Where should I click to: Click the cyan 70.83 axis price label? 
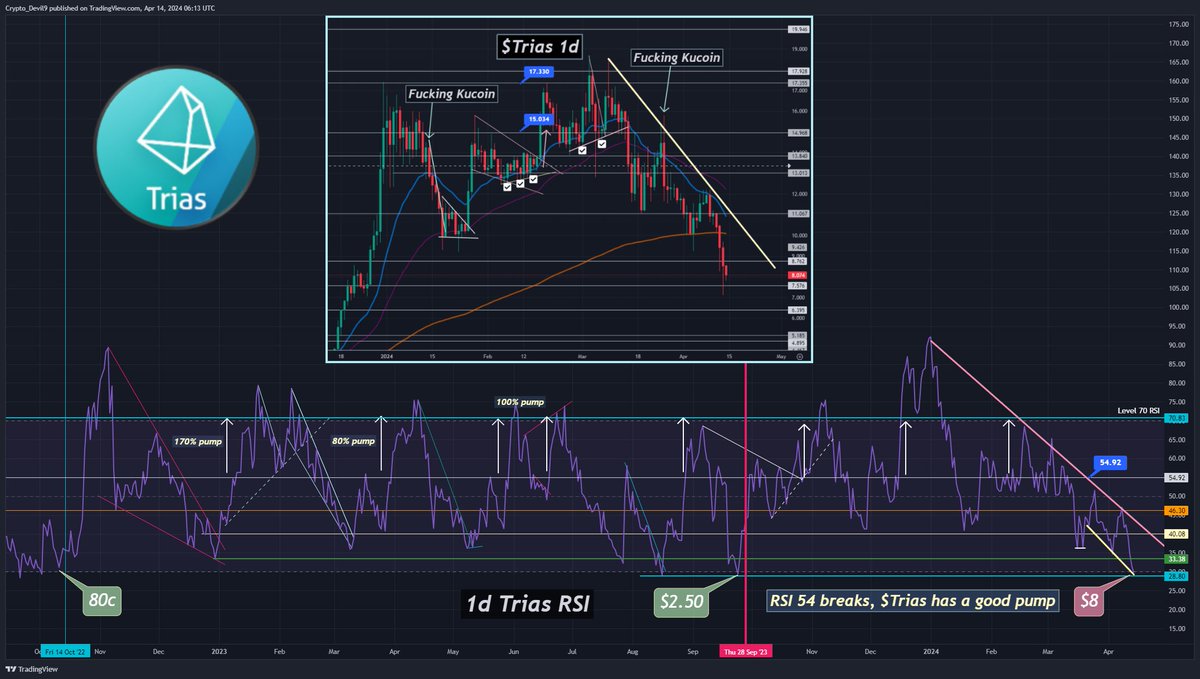tap(1176, 418)
